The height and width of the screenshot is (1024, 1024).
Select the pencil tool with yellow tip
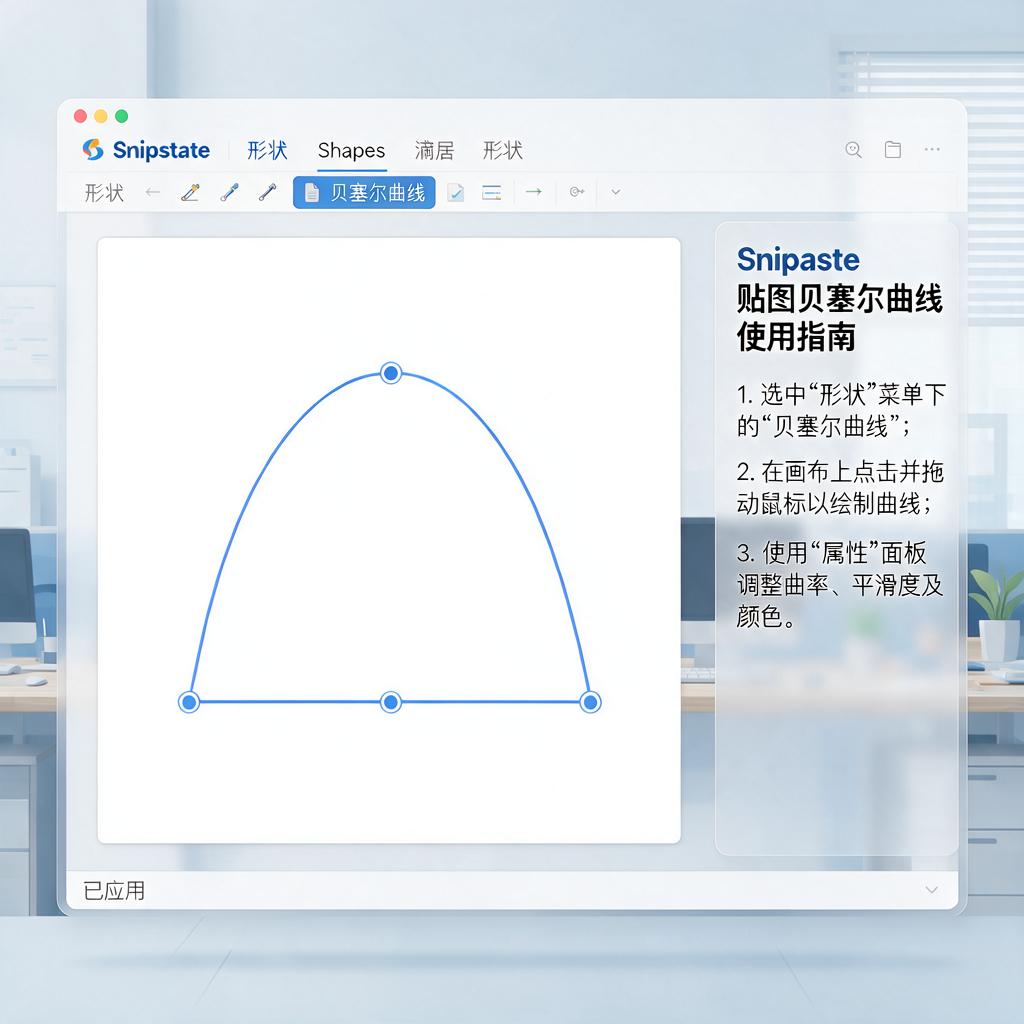pos(190,192)
